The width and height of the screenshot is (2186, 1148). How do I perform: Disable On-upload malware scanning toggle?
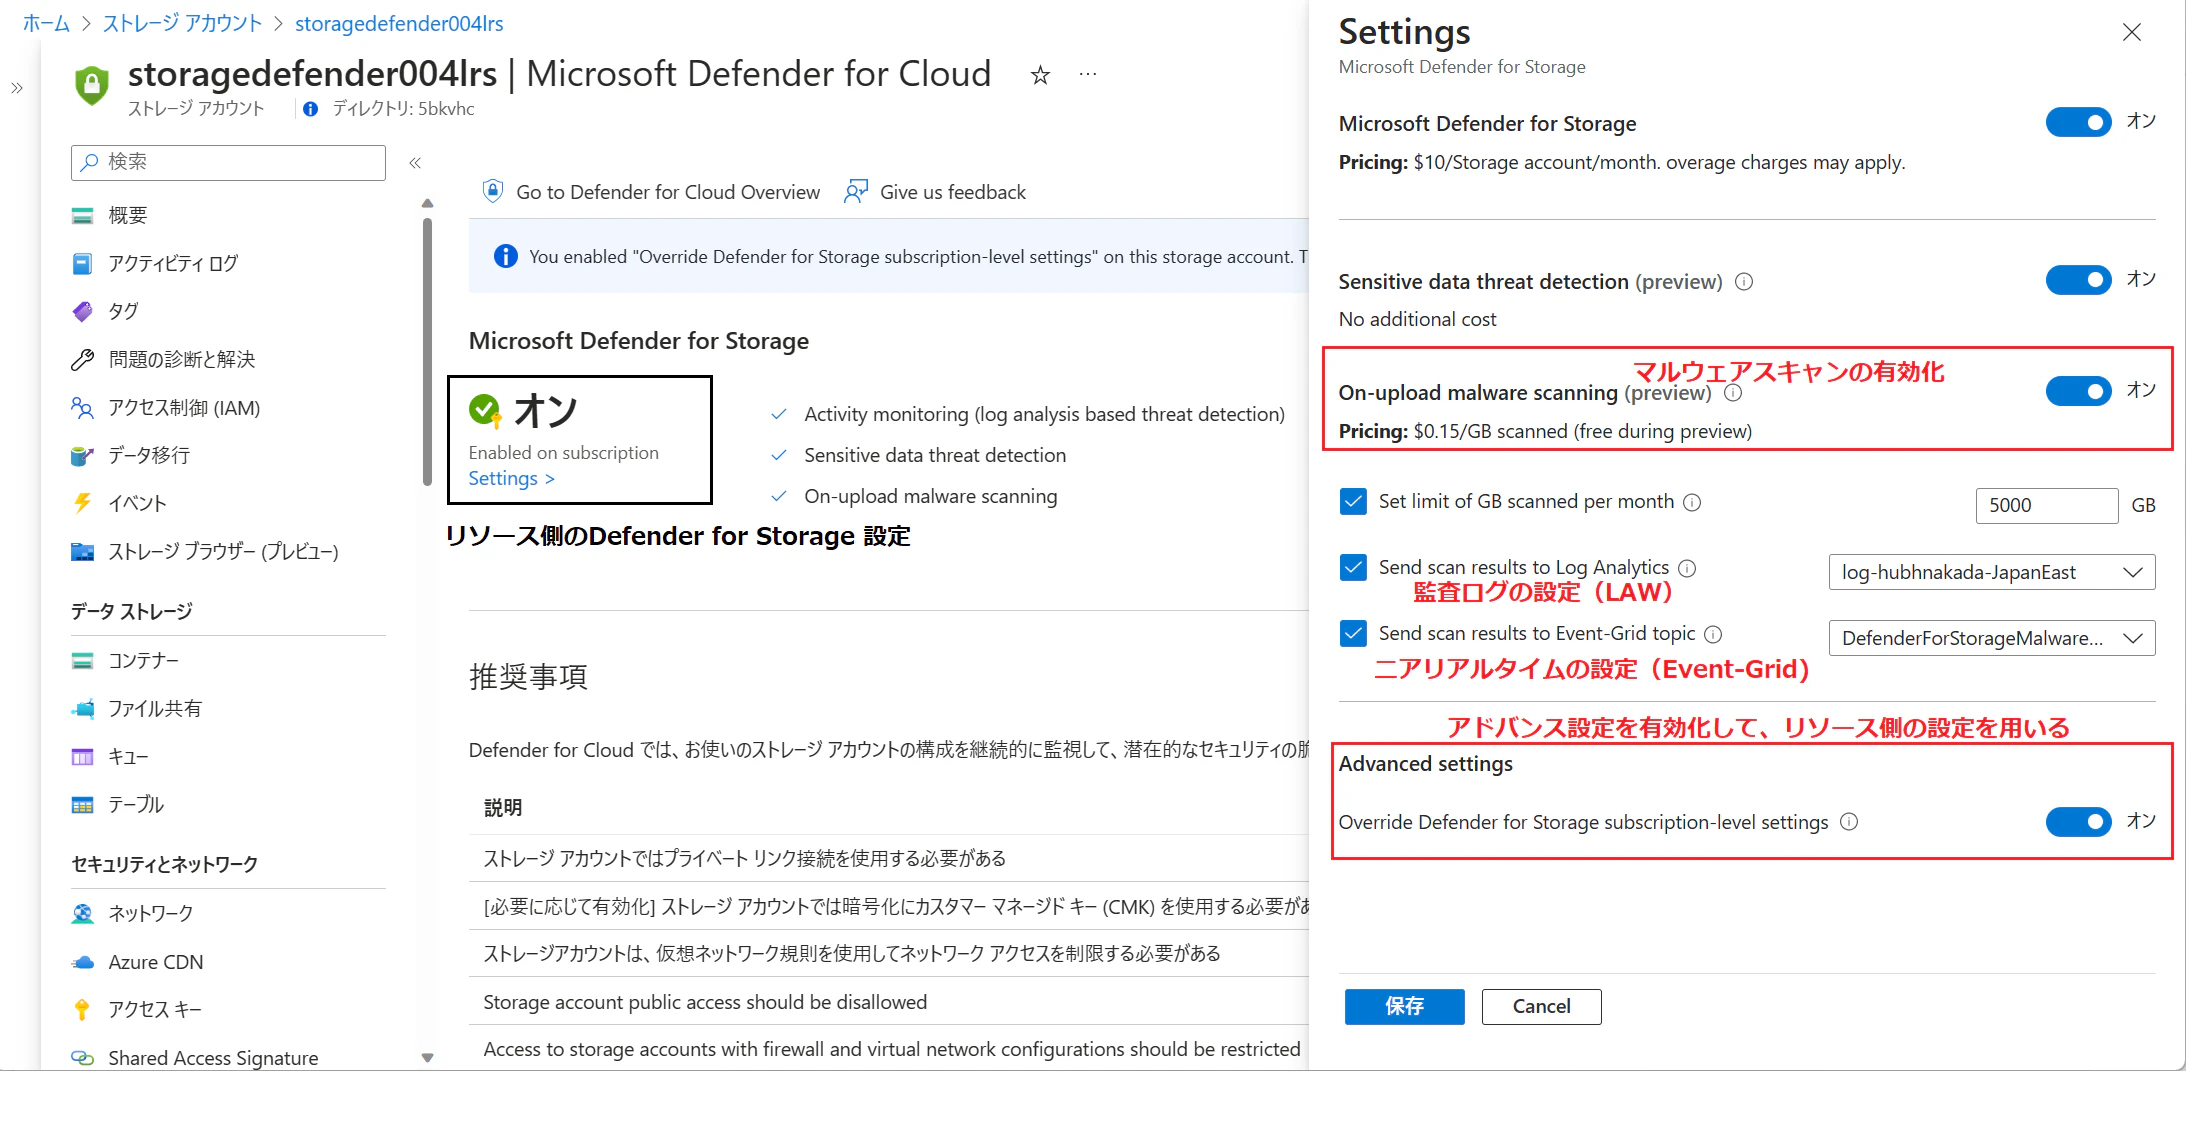(x=2078, y=391)
